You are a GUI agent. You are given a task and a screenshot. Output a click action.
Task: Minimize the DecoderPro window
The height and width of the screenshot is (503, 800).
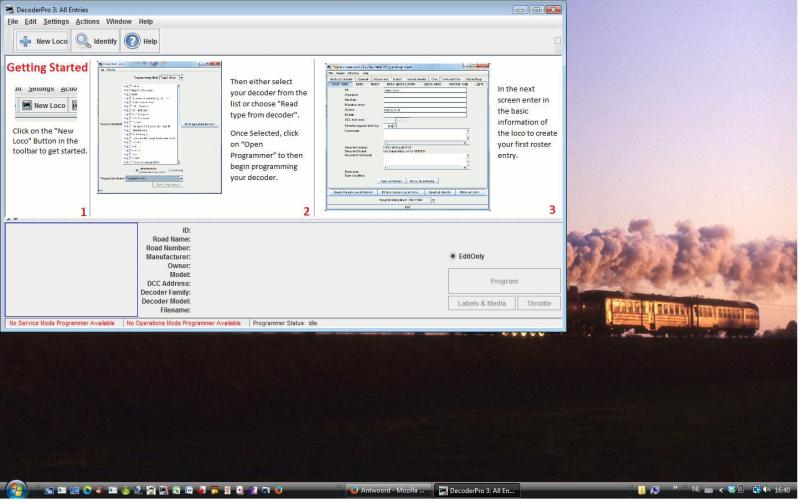coord(520,9)
